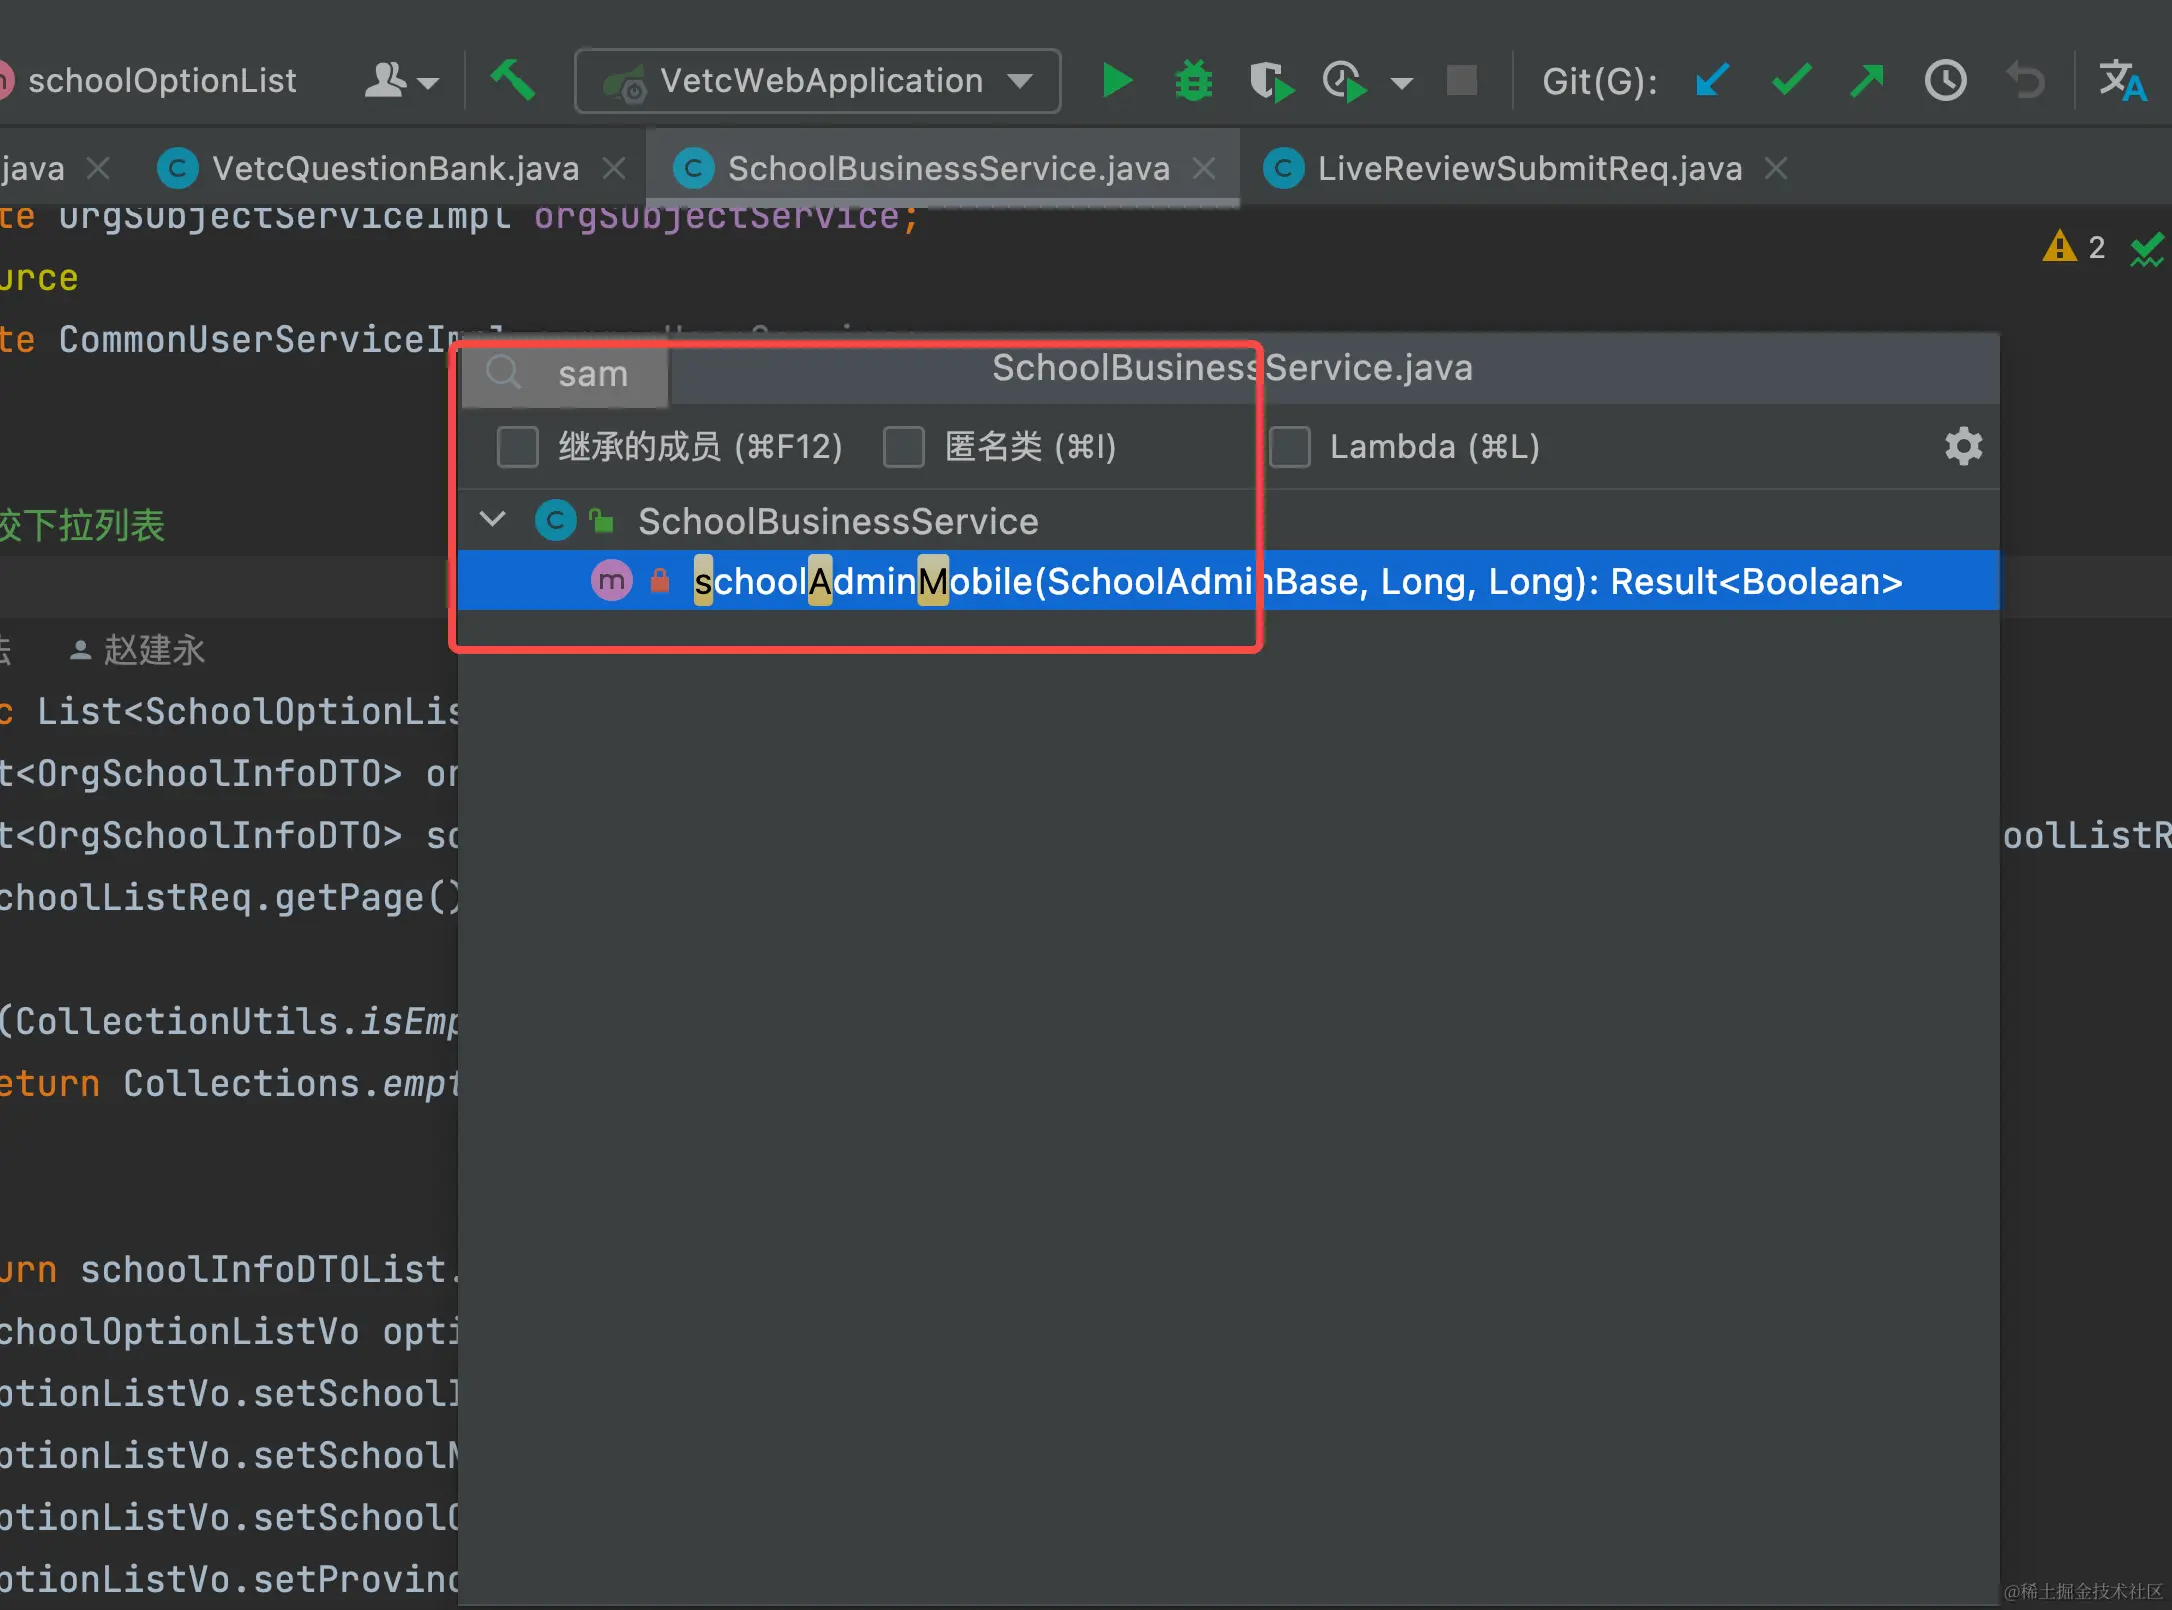
Task: Enable 继承的成员 checkbox
Action: (518, 447)
